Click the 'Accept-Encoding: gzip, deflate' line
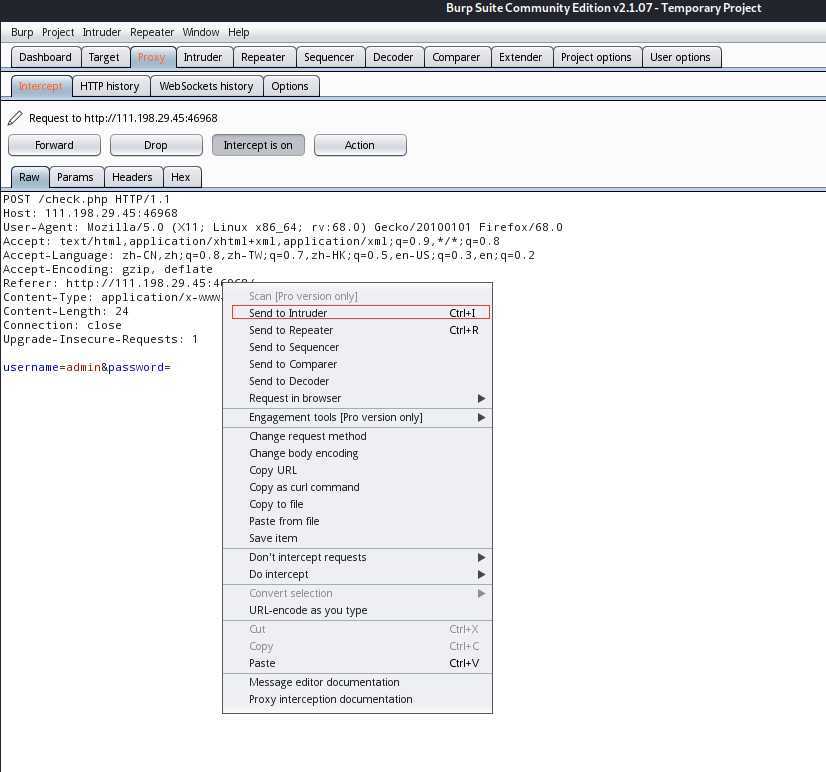 pyautogui.click(x=108, y=269)
